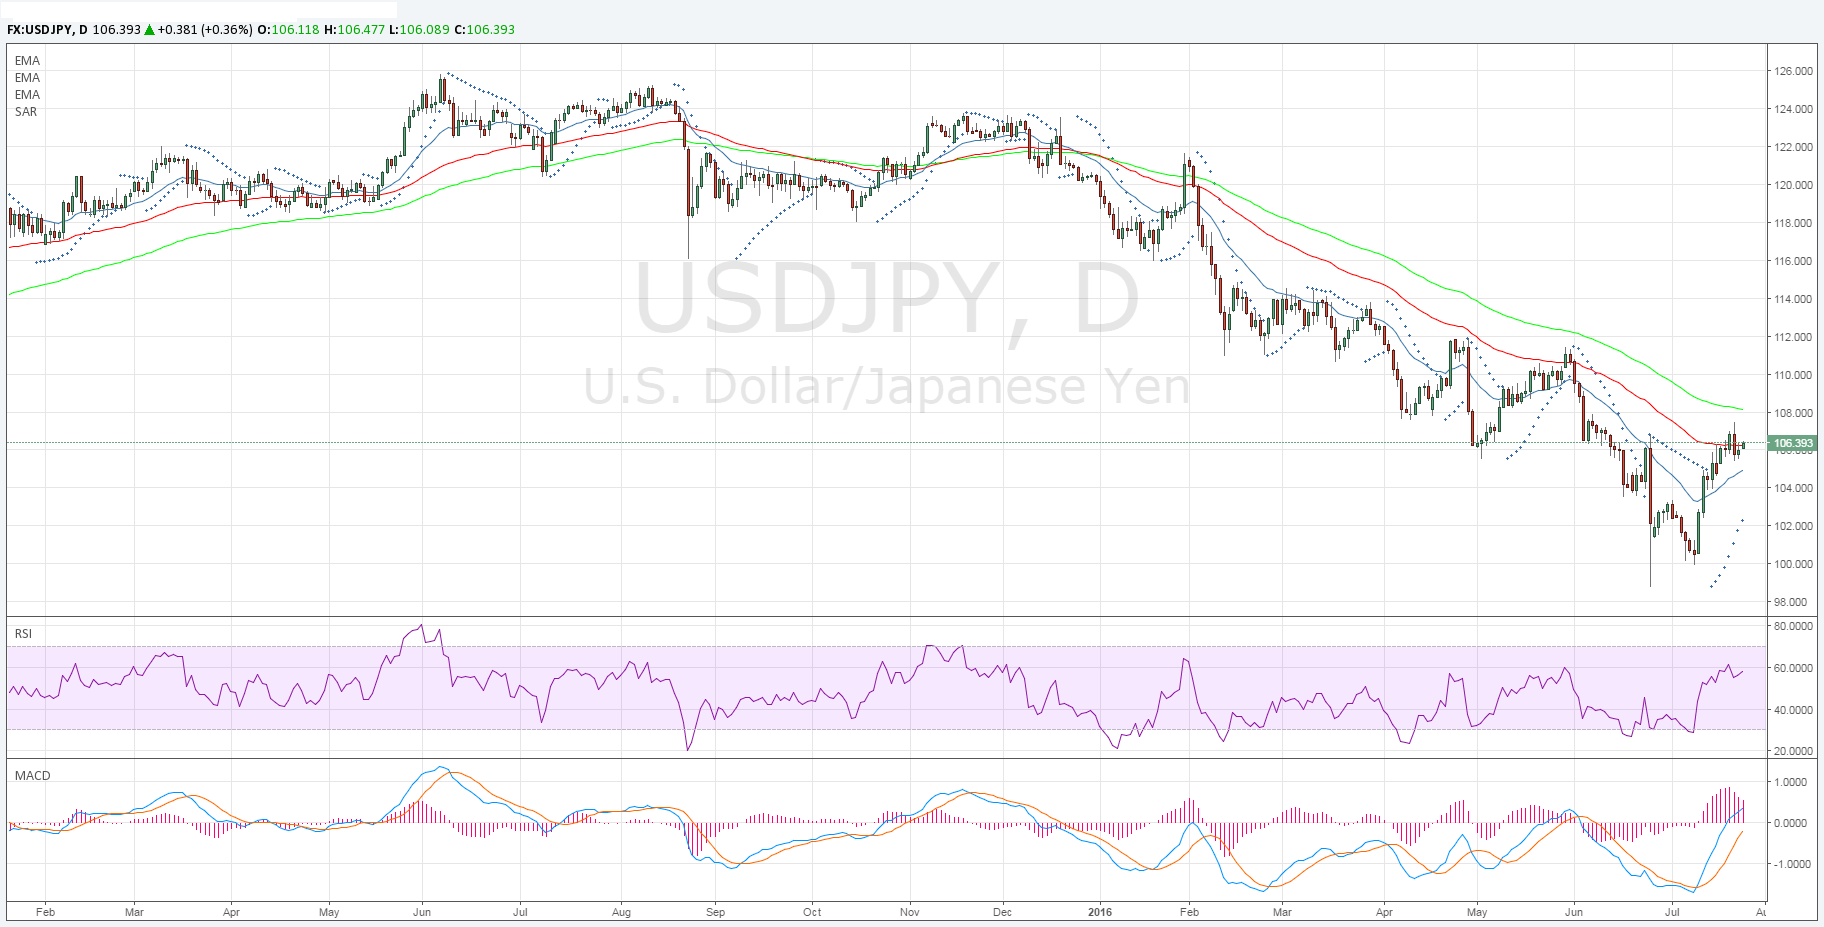Image resolution: width=1824 pixels, height=927 pixels.
Task: Select the SAR indicator legend label
Action: tap(26, 112)
